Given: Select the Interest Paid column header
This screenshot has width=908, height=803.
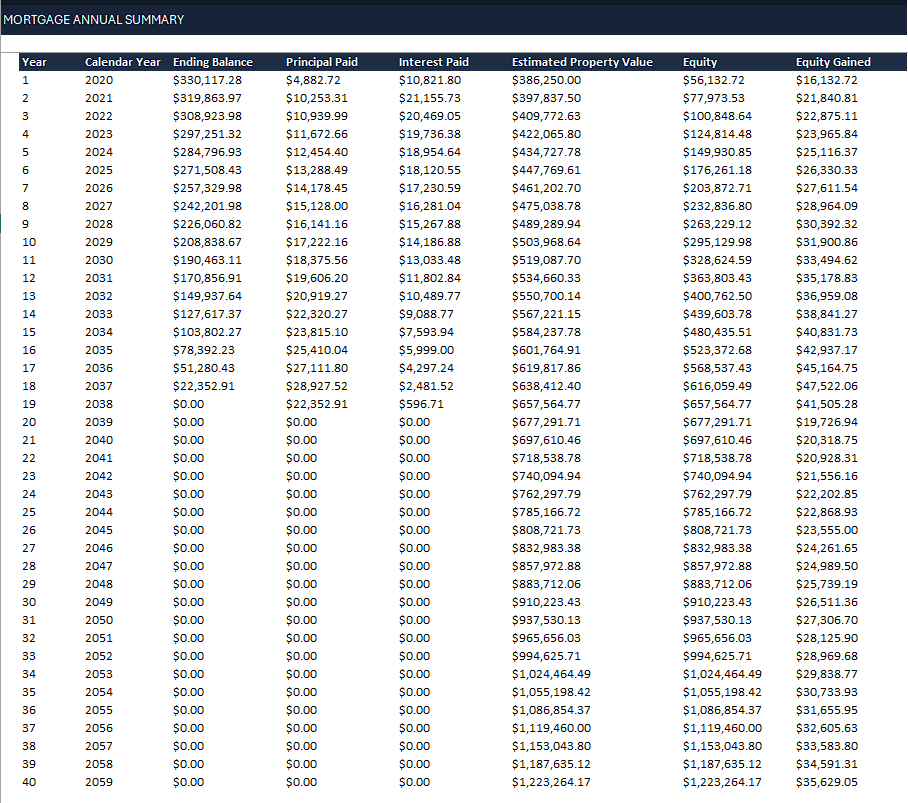Looking at the screenshot, I should tap(433, 62).
